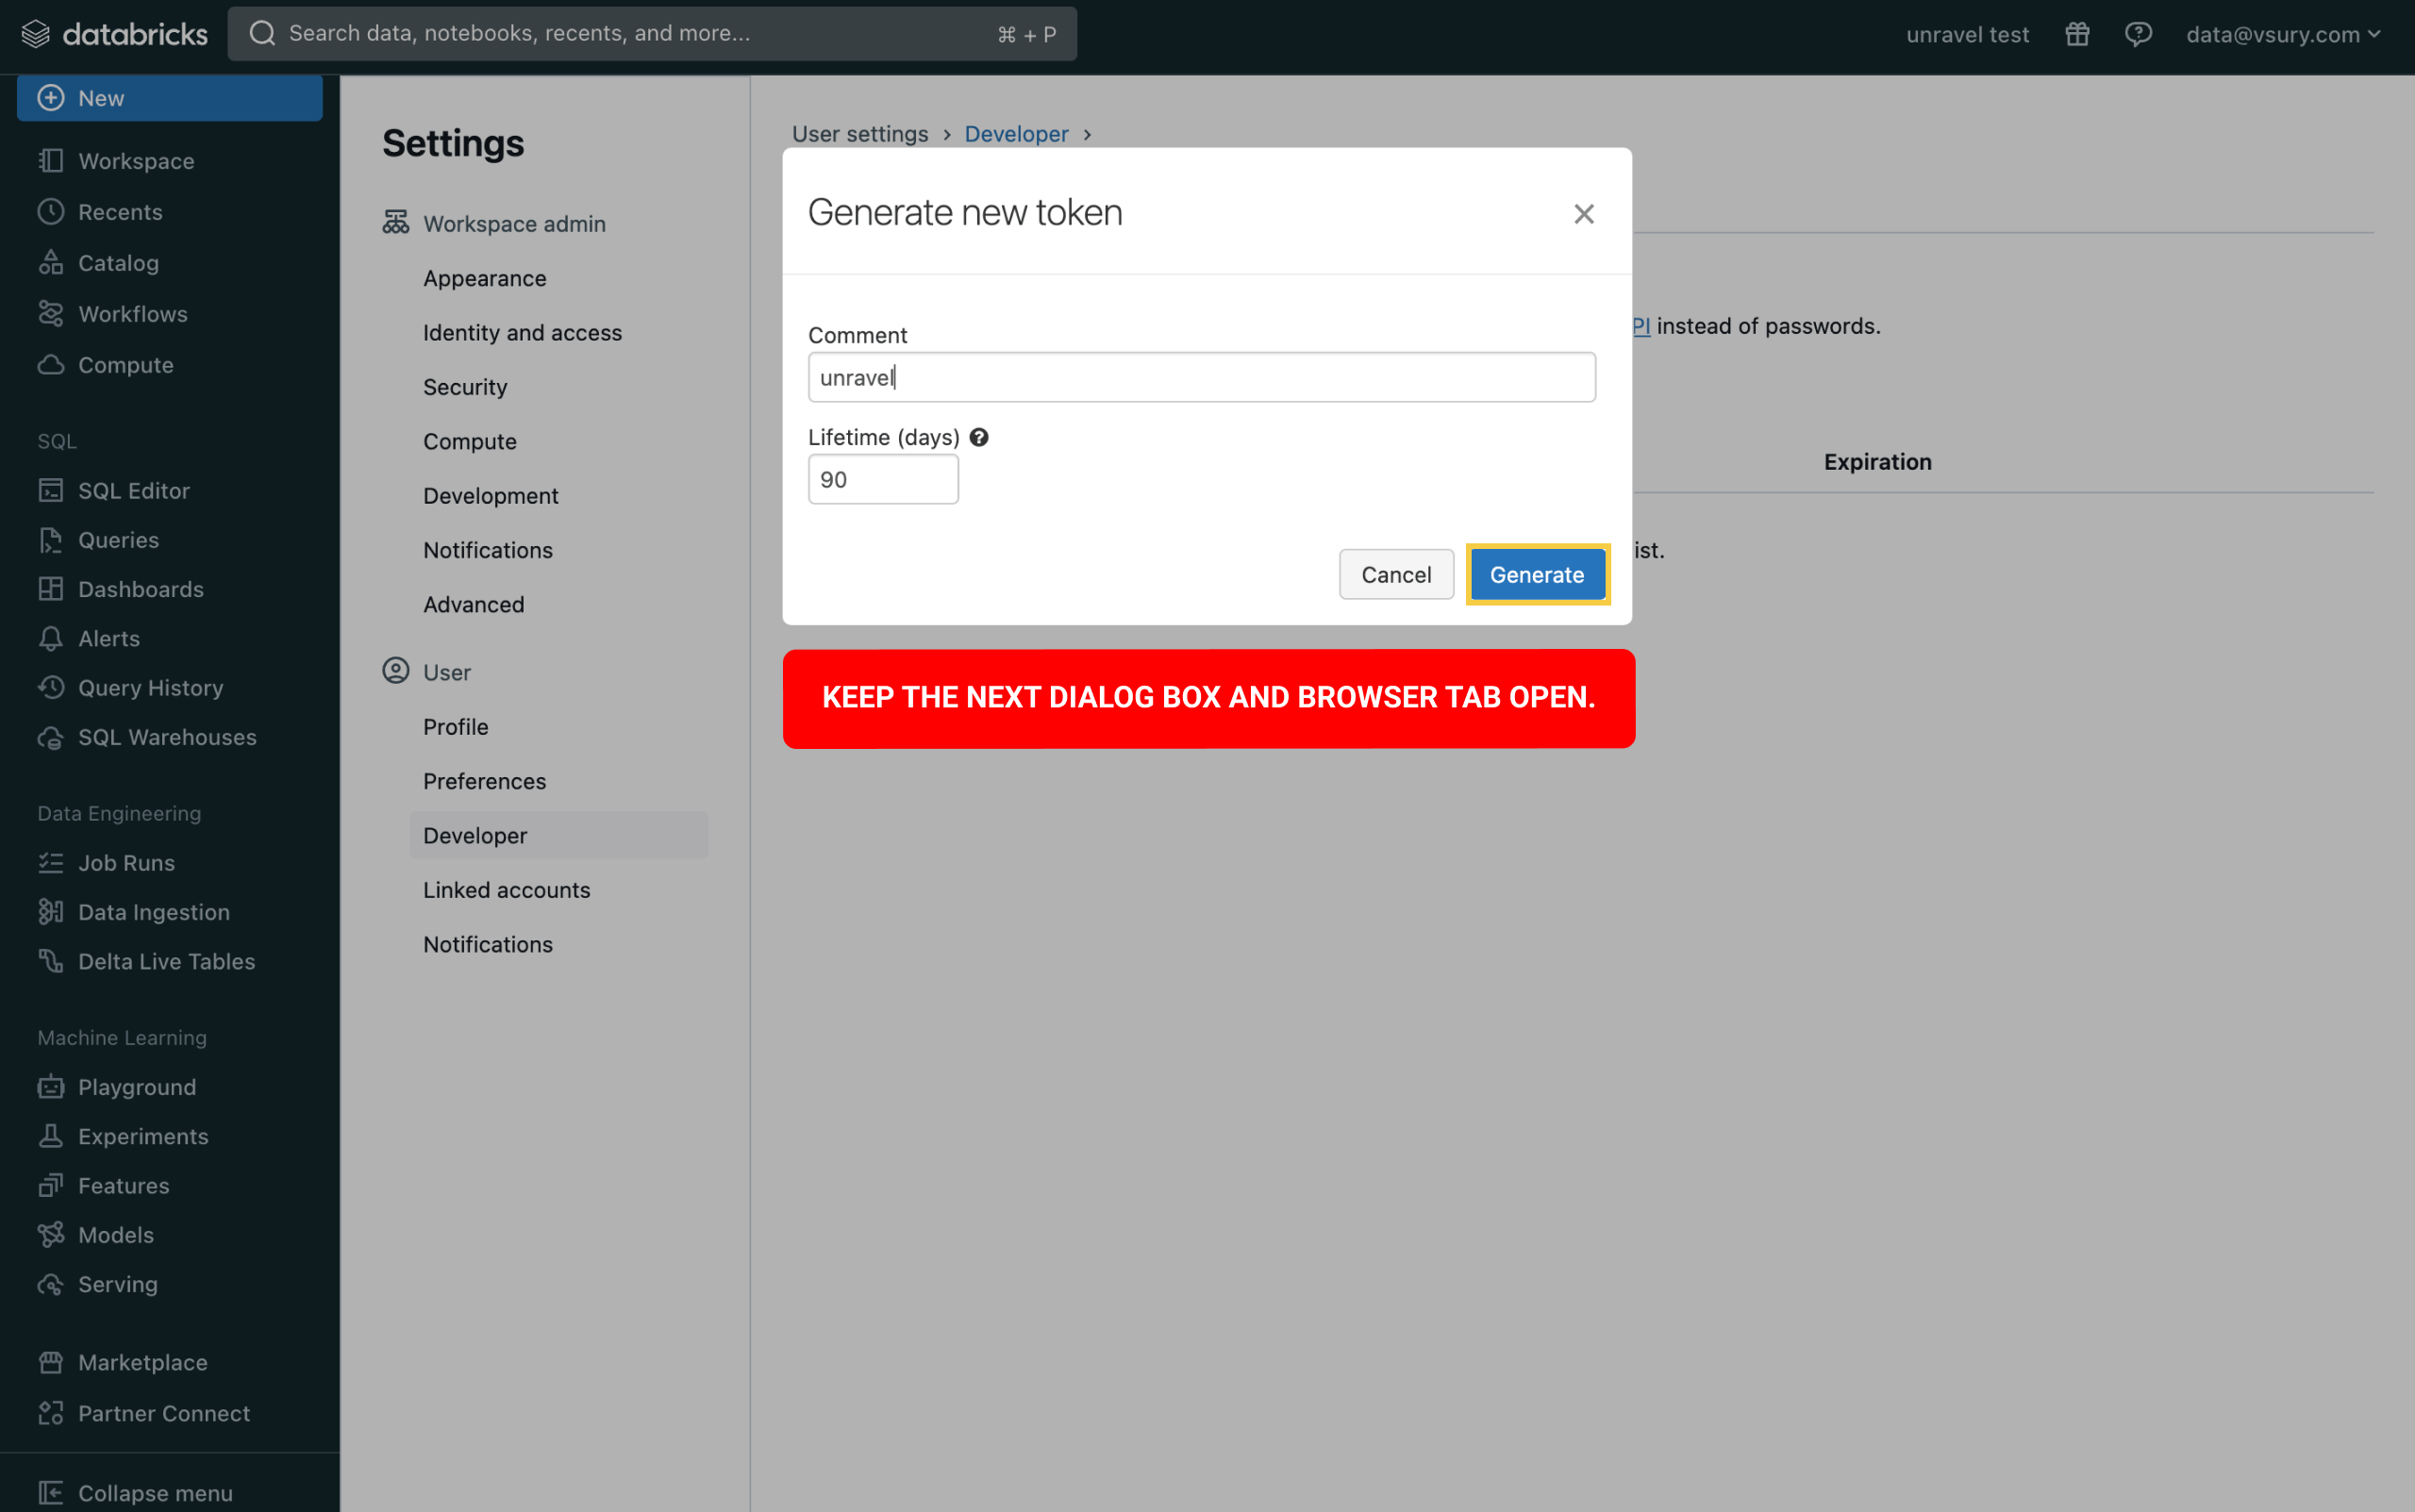
Task: Click the Generate button in token dialog
Action: pos(1537,574)
